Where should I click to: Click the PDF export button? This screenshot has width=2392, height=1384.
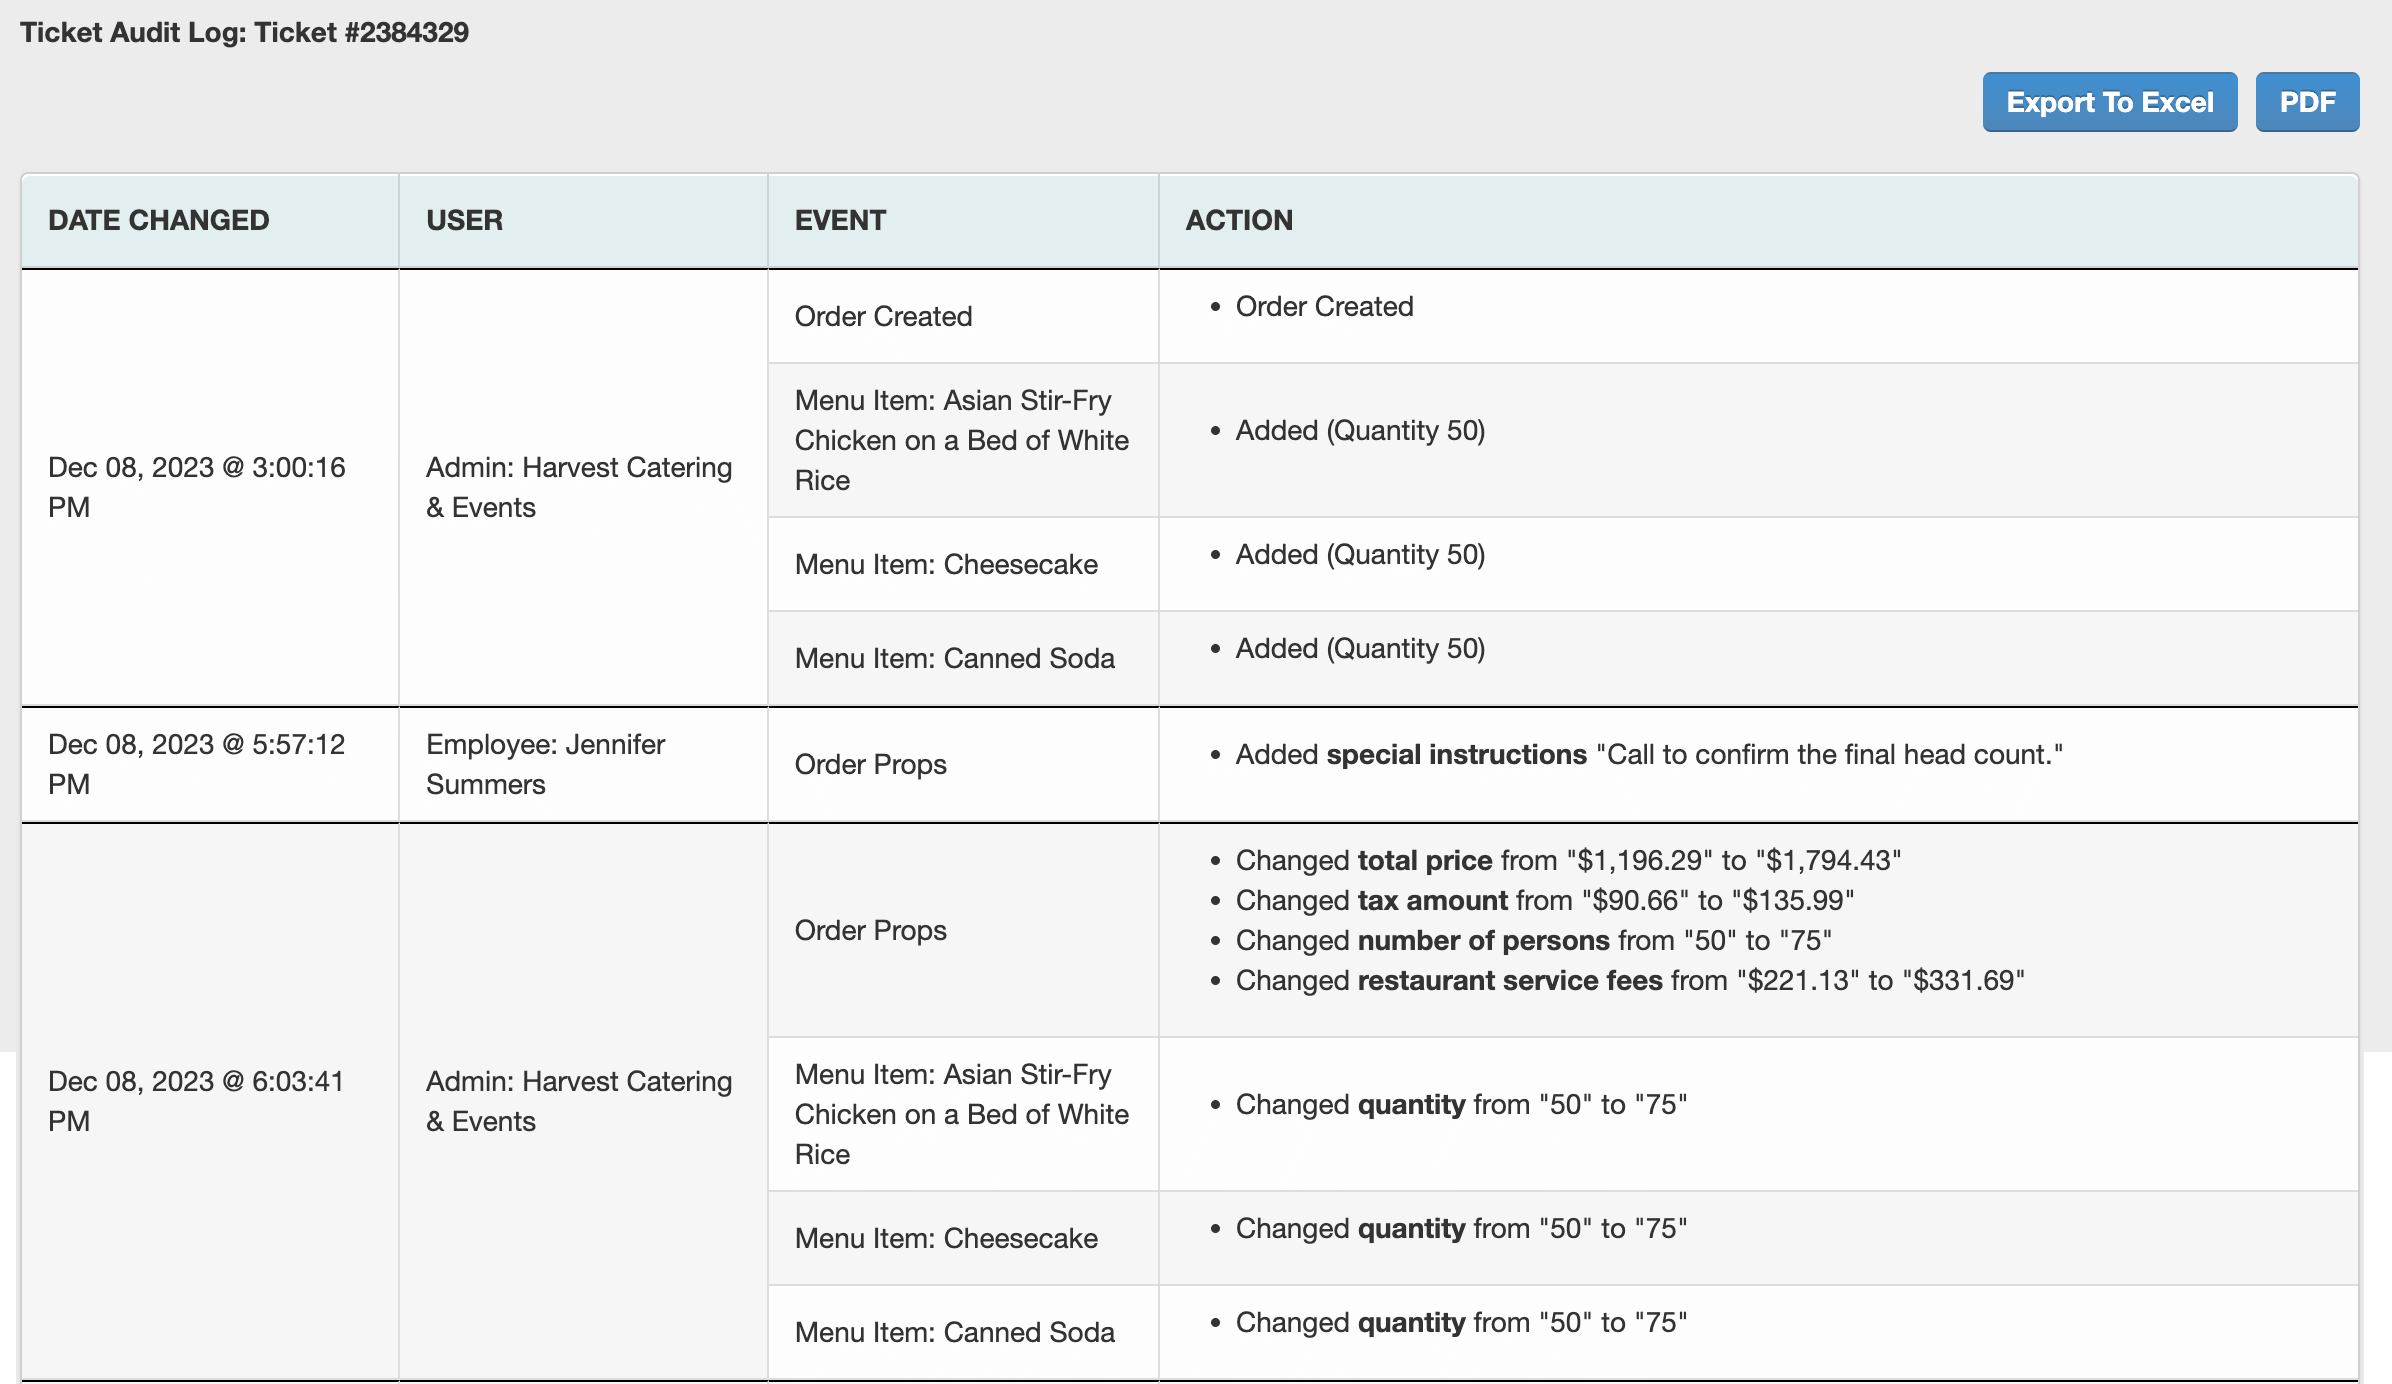tap(2306, 102)
